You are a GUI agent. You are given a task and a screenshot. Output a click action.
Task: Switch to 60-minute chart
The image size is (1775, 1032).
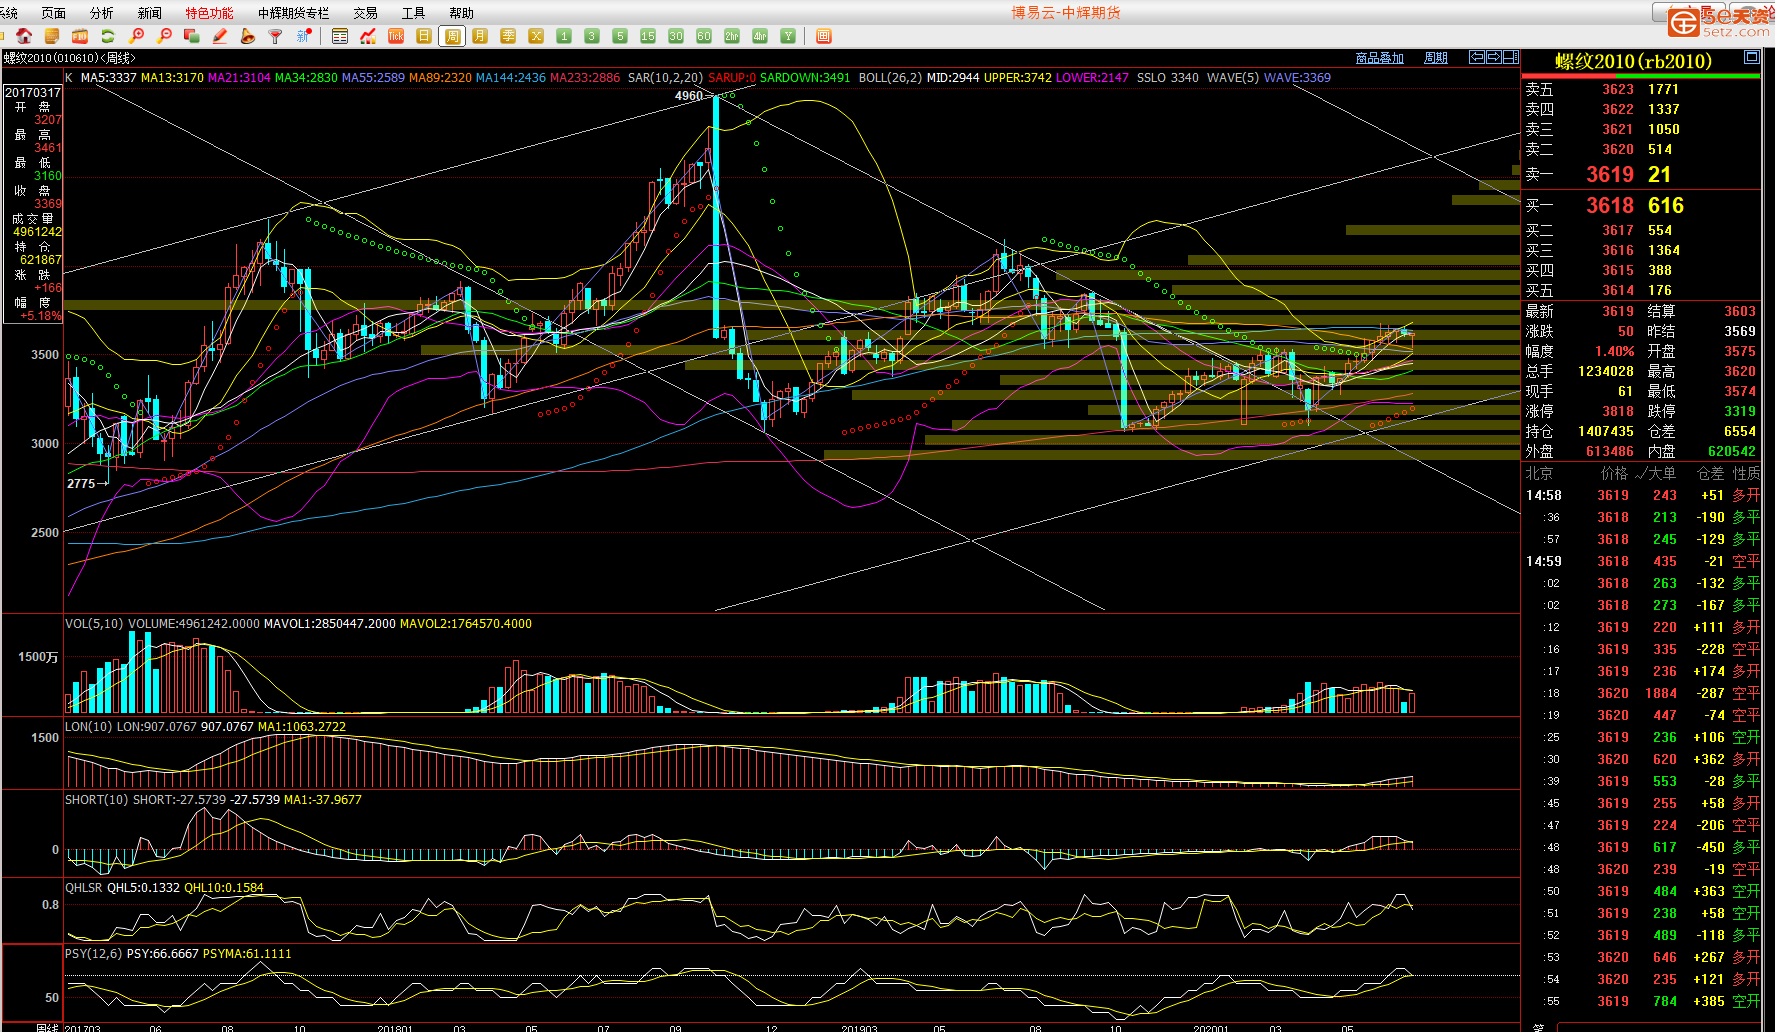(x=704, y=36)
